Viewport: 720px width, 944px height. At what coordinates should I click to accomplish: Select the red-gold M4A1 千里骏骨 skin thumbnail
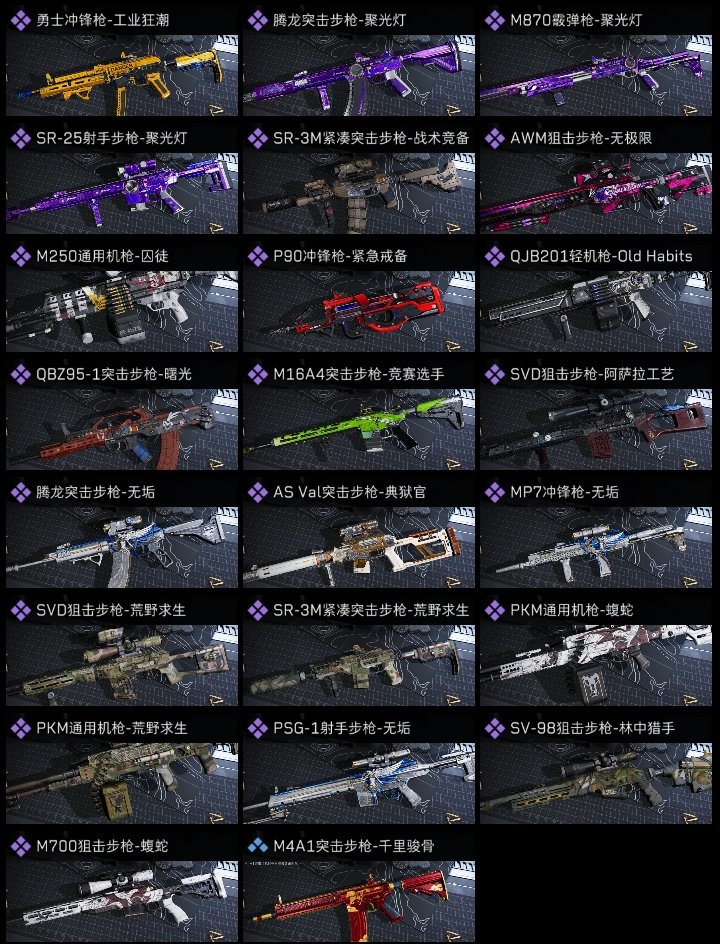(x=359, y=901)
